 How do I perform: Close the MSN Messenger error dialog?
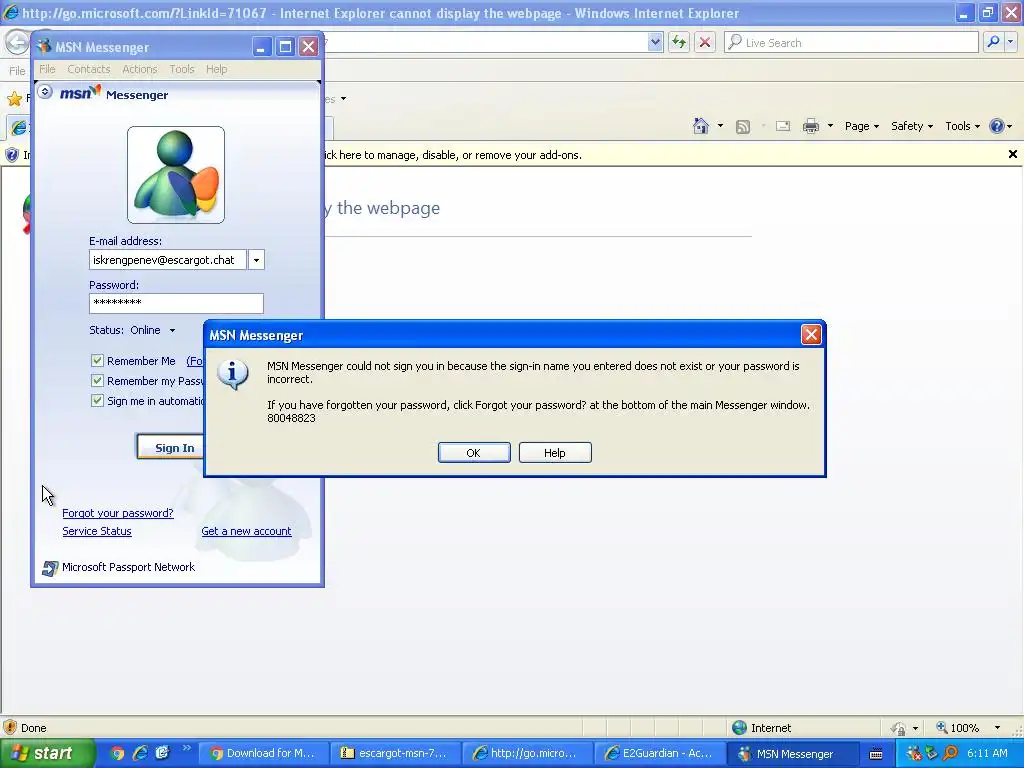click(x=811, y=335)
